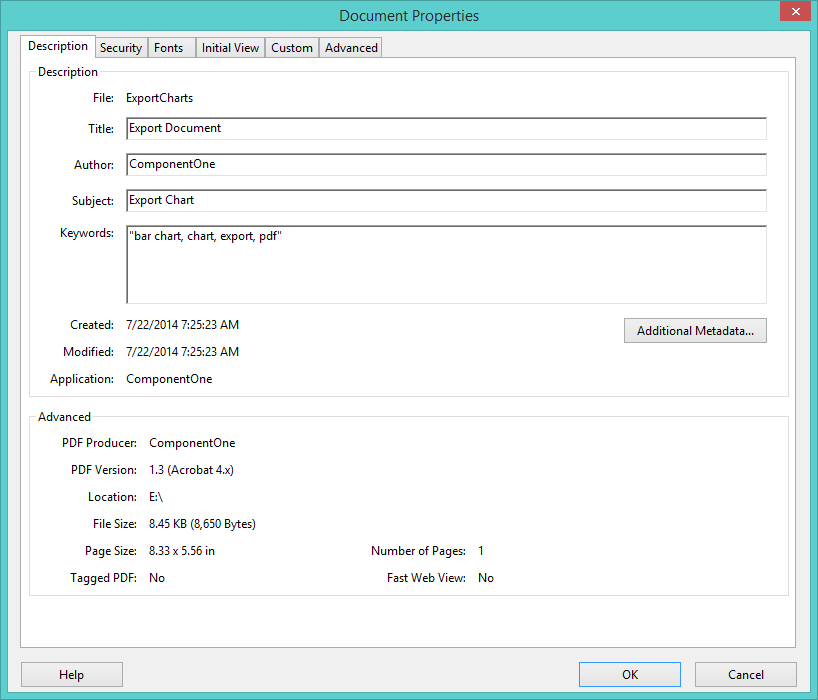Screen dimensions: 818x700
Task: Select the Initial View tab
Action: (x=230, y=47)
